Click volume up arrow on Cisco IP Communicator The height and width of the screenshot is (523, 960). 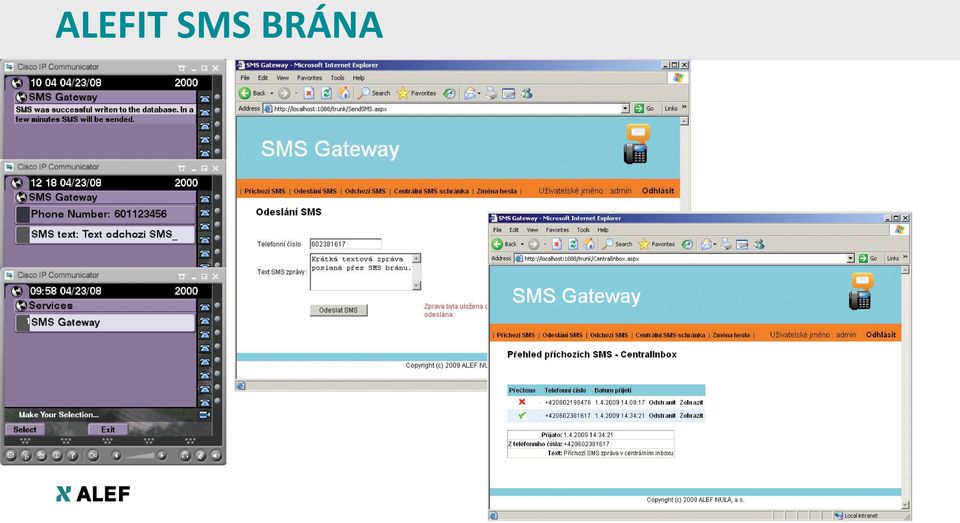click(x=161, y=455)
